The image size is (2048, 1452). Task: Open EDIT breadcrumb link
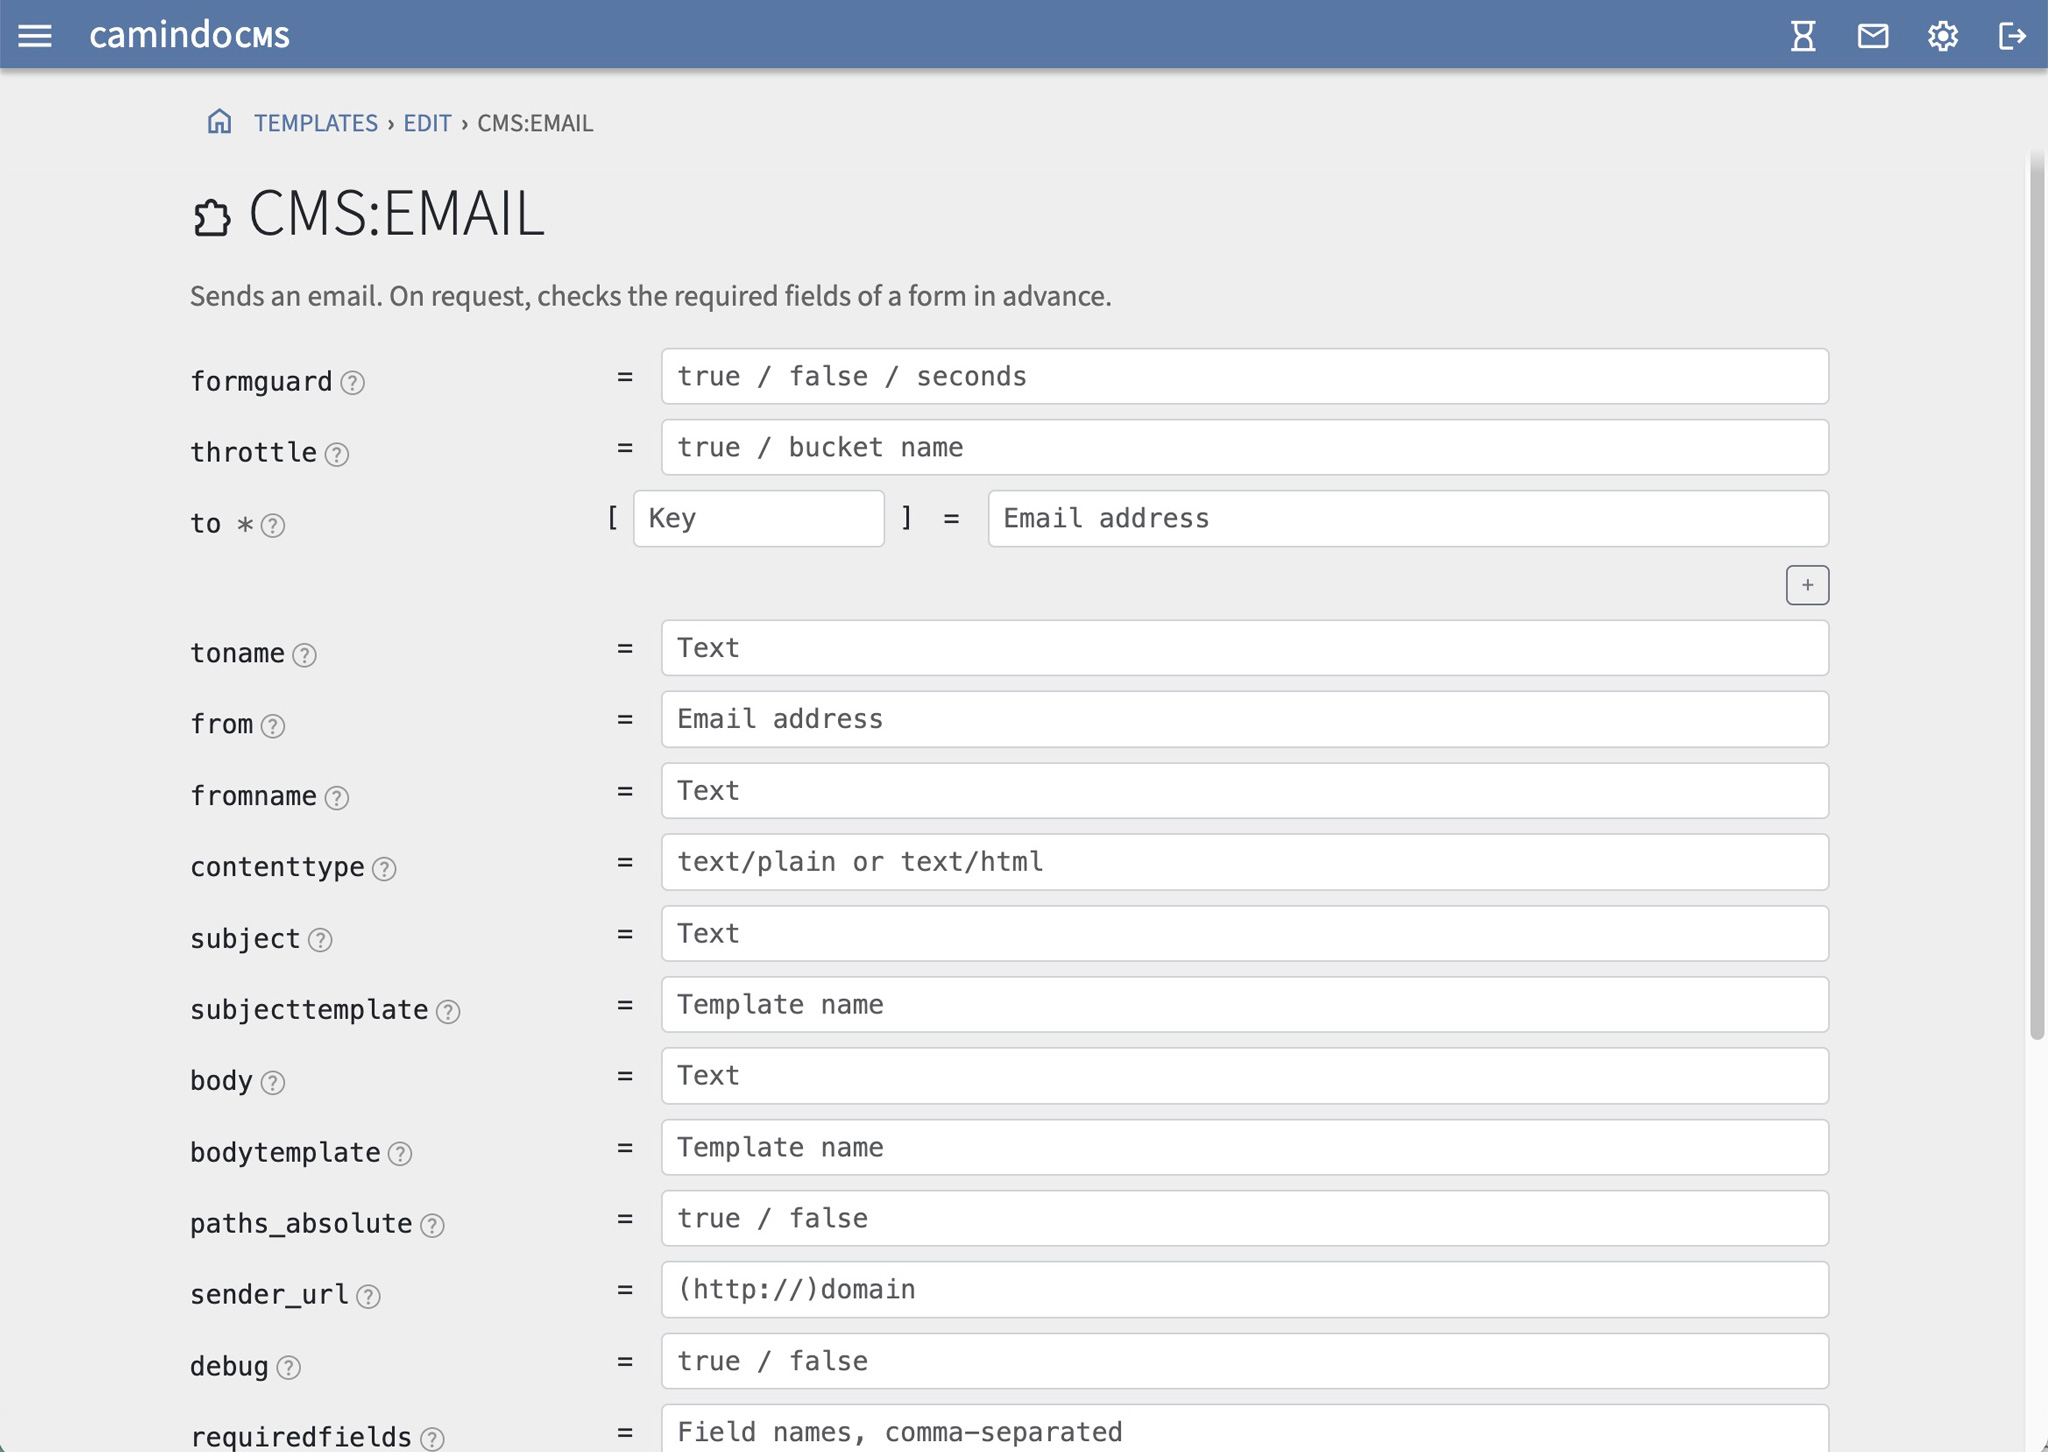[x=427, y=123]
